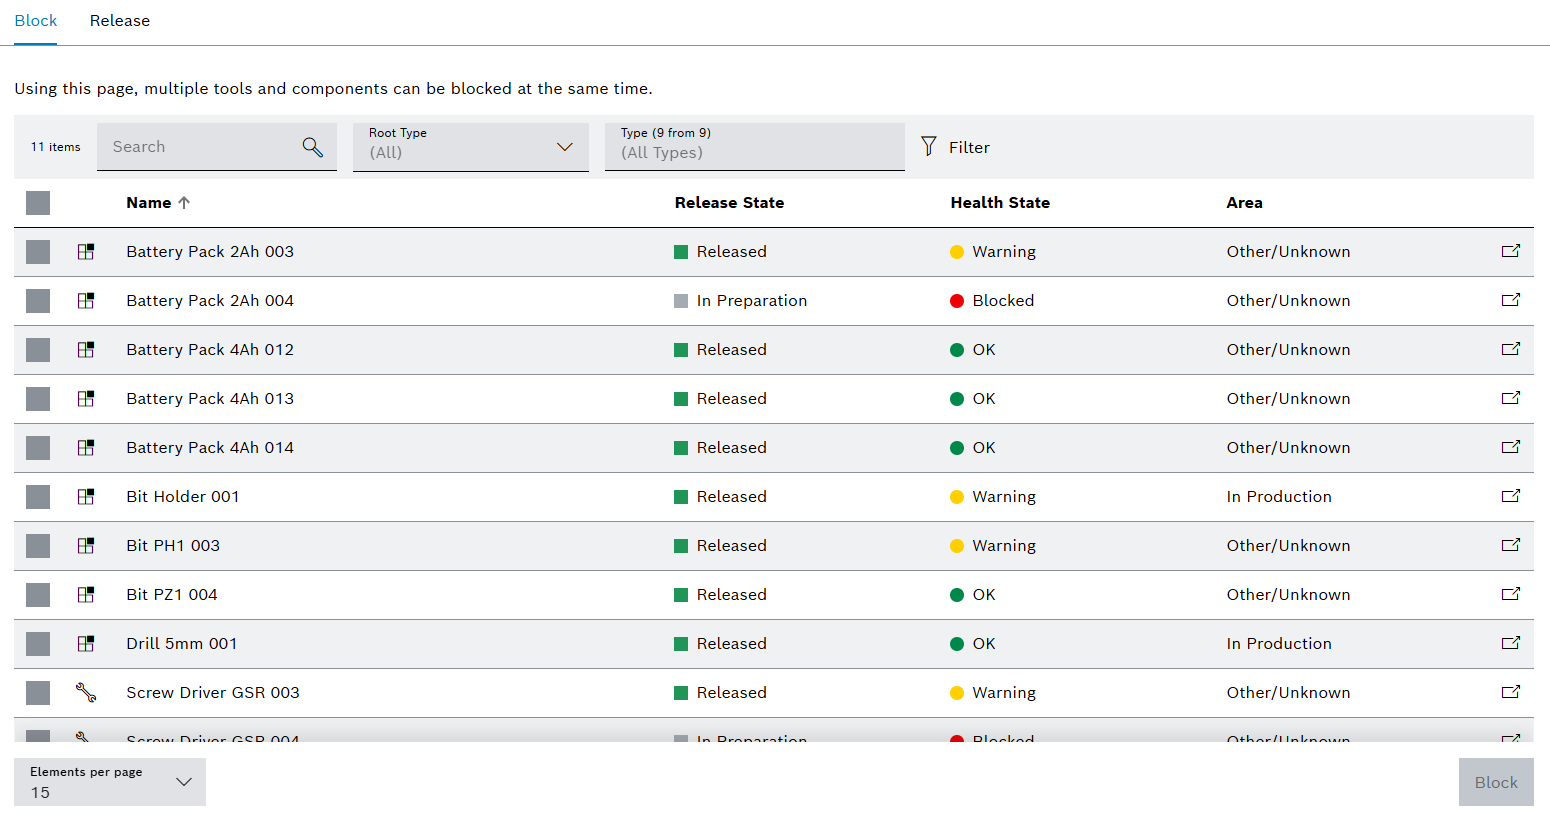Toggle the select-all header checkbox
The width and height of the screenshot is (1550, 817).
point(38,203)
